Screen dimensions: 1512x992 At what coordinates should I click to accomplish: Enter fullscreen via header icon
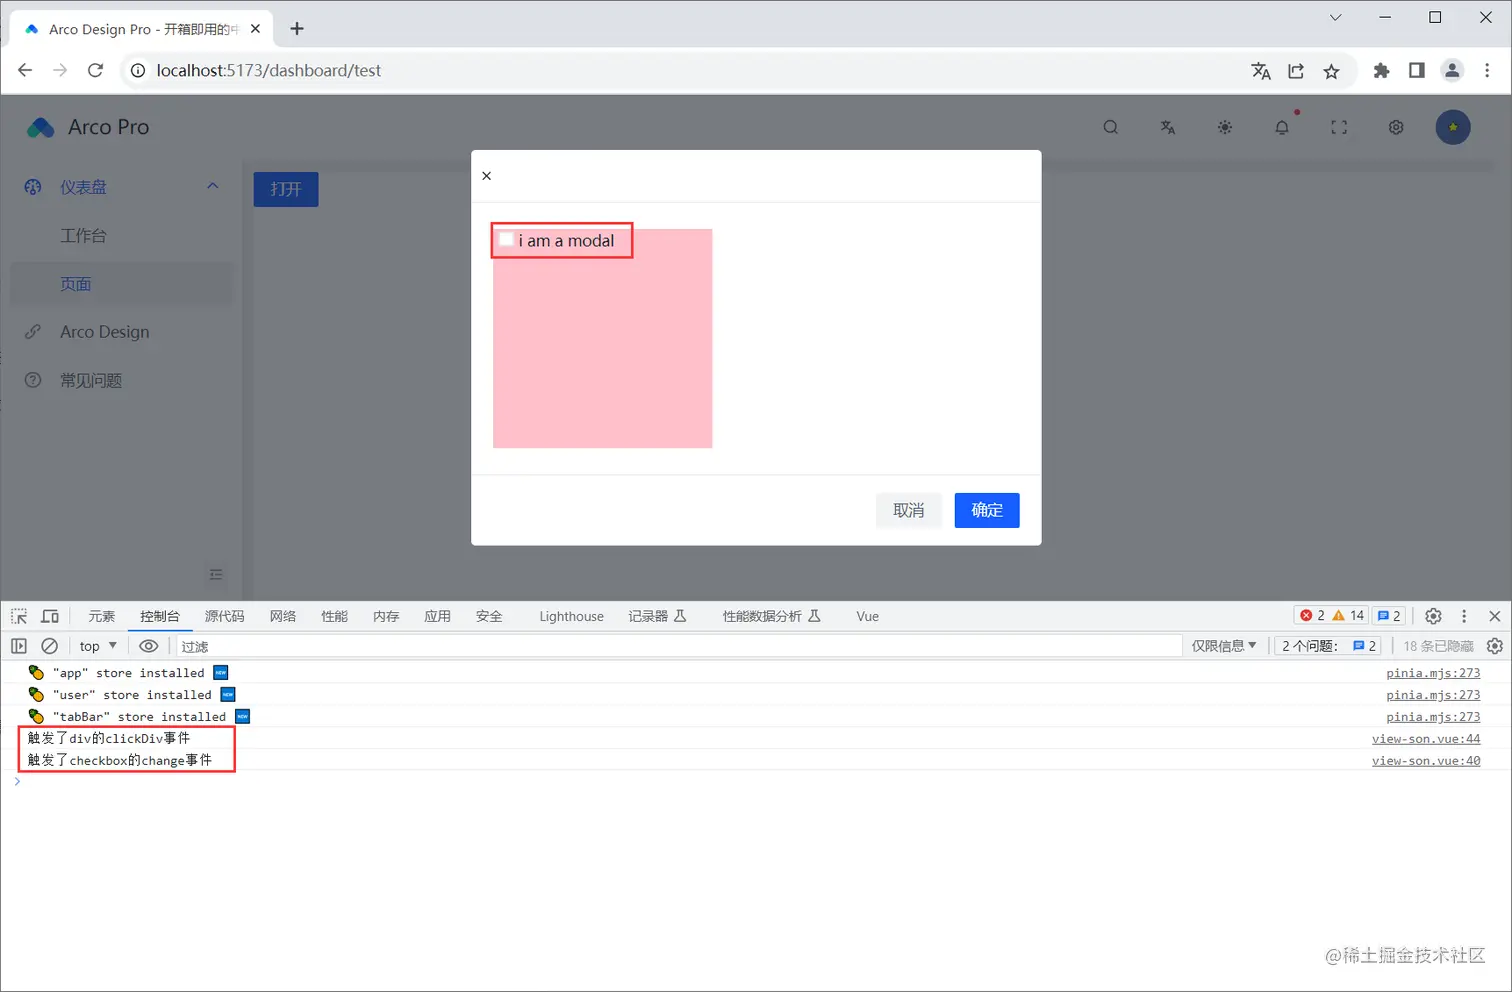click(x=1338, y=127)
